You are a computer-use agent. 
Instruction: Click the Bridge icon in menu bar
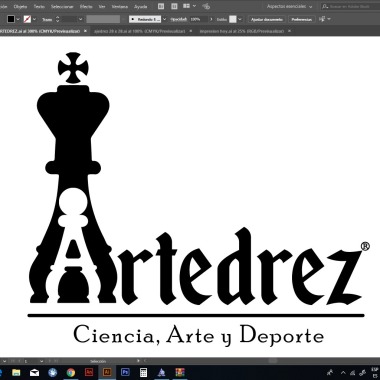tap(161, 6)
